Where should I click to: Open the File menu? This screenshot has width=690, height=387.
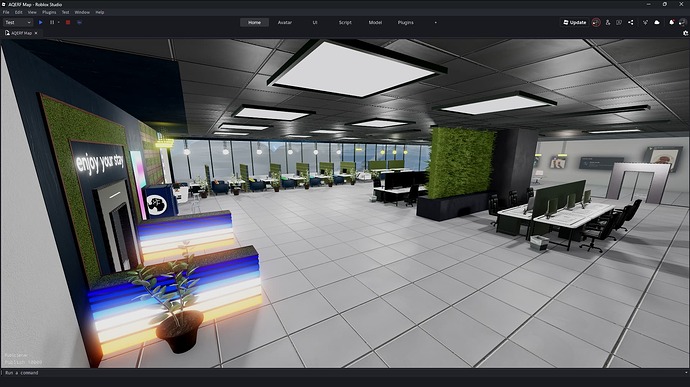click(x=6, y=12)
